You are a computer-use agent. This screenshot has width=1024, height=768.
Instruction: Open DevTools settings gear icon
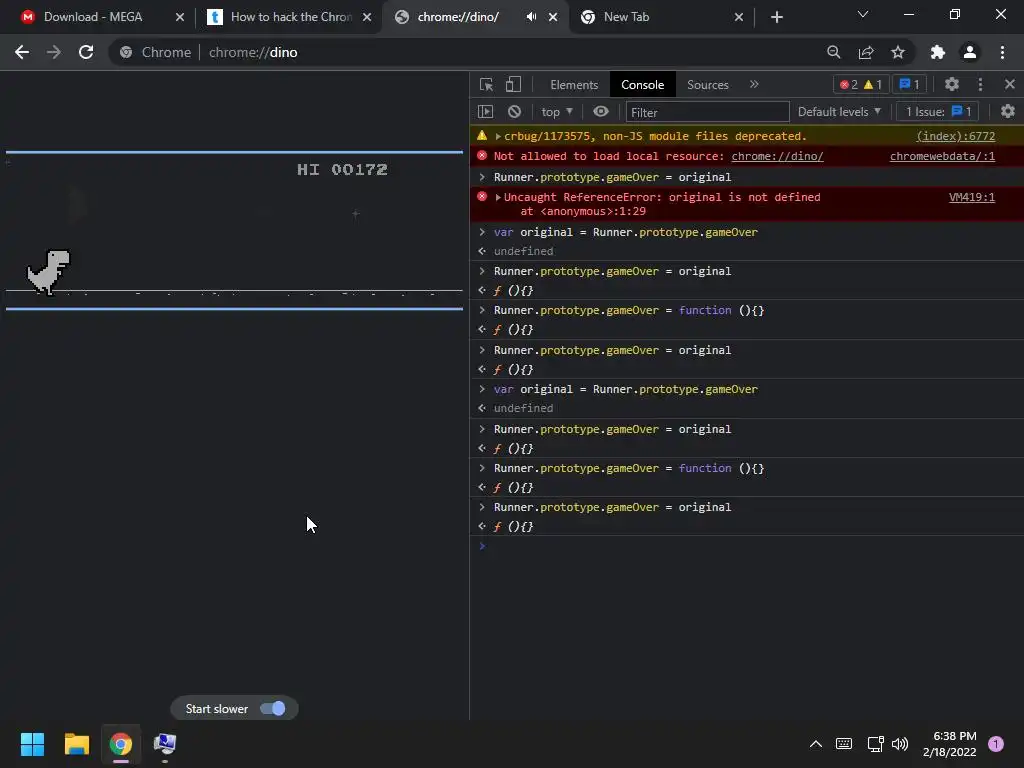pos(952,84)
